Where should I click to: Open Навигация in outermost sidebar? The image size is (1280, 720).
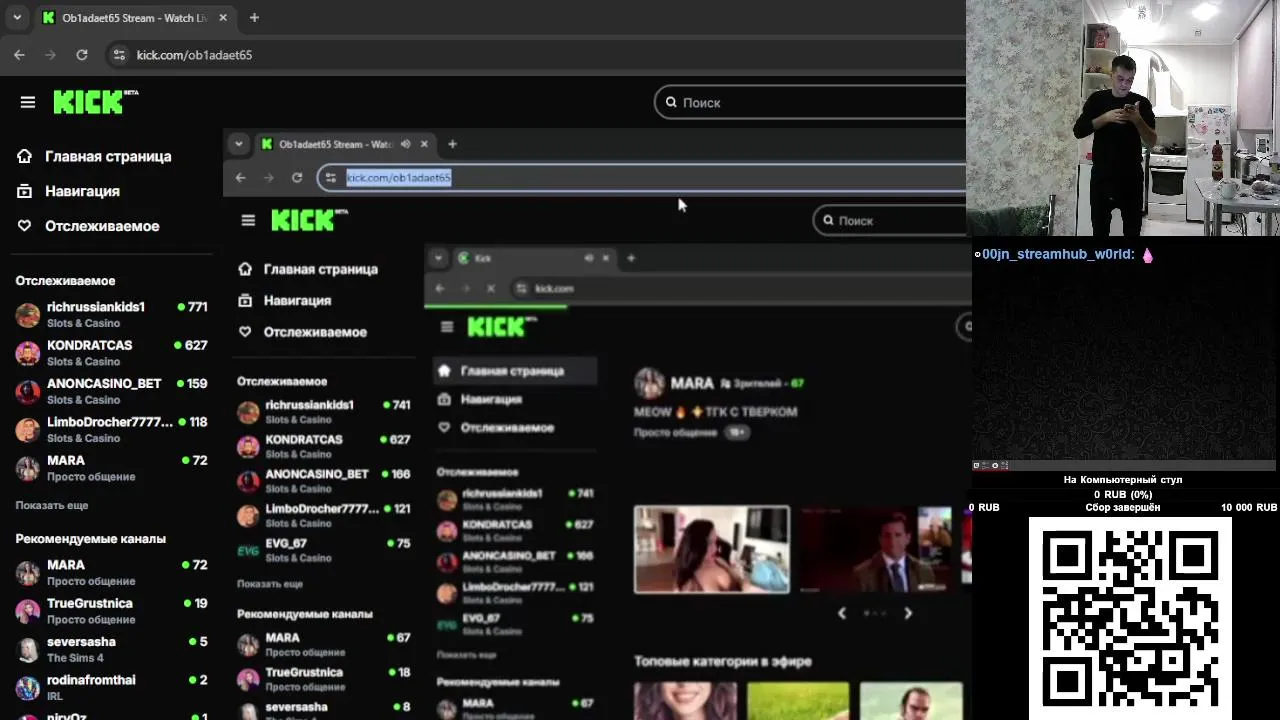[82, 191]
